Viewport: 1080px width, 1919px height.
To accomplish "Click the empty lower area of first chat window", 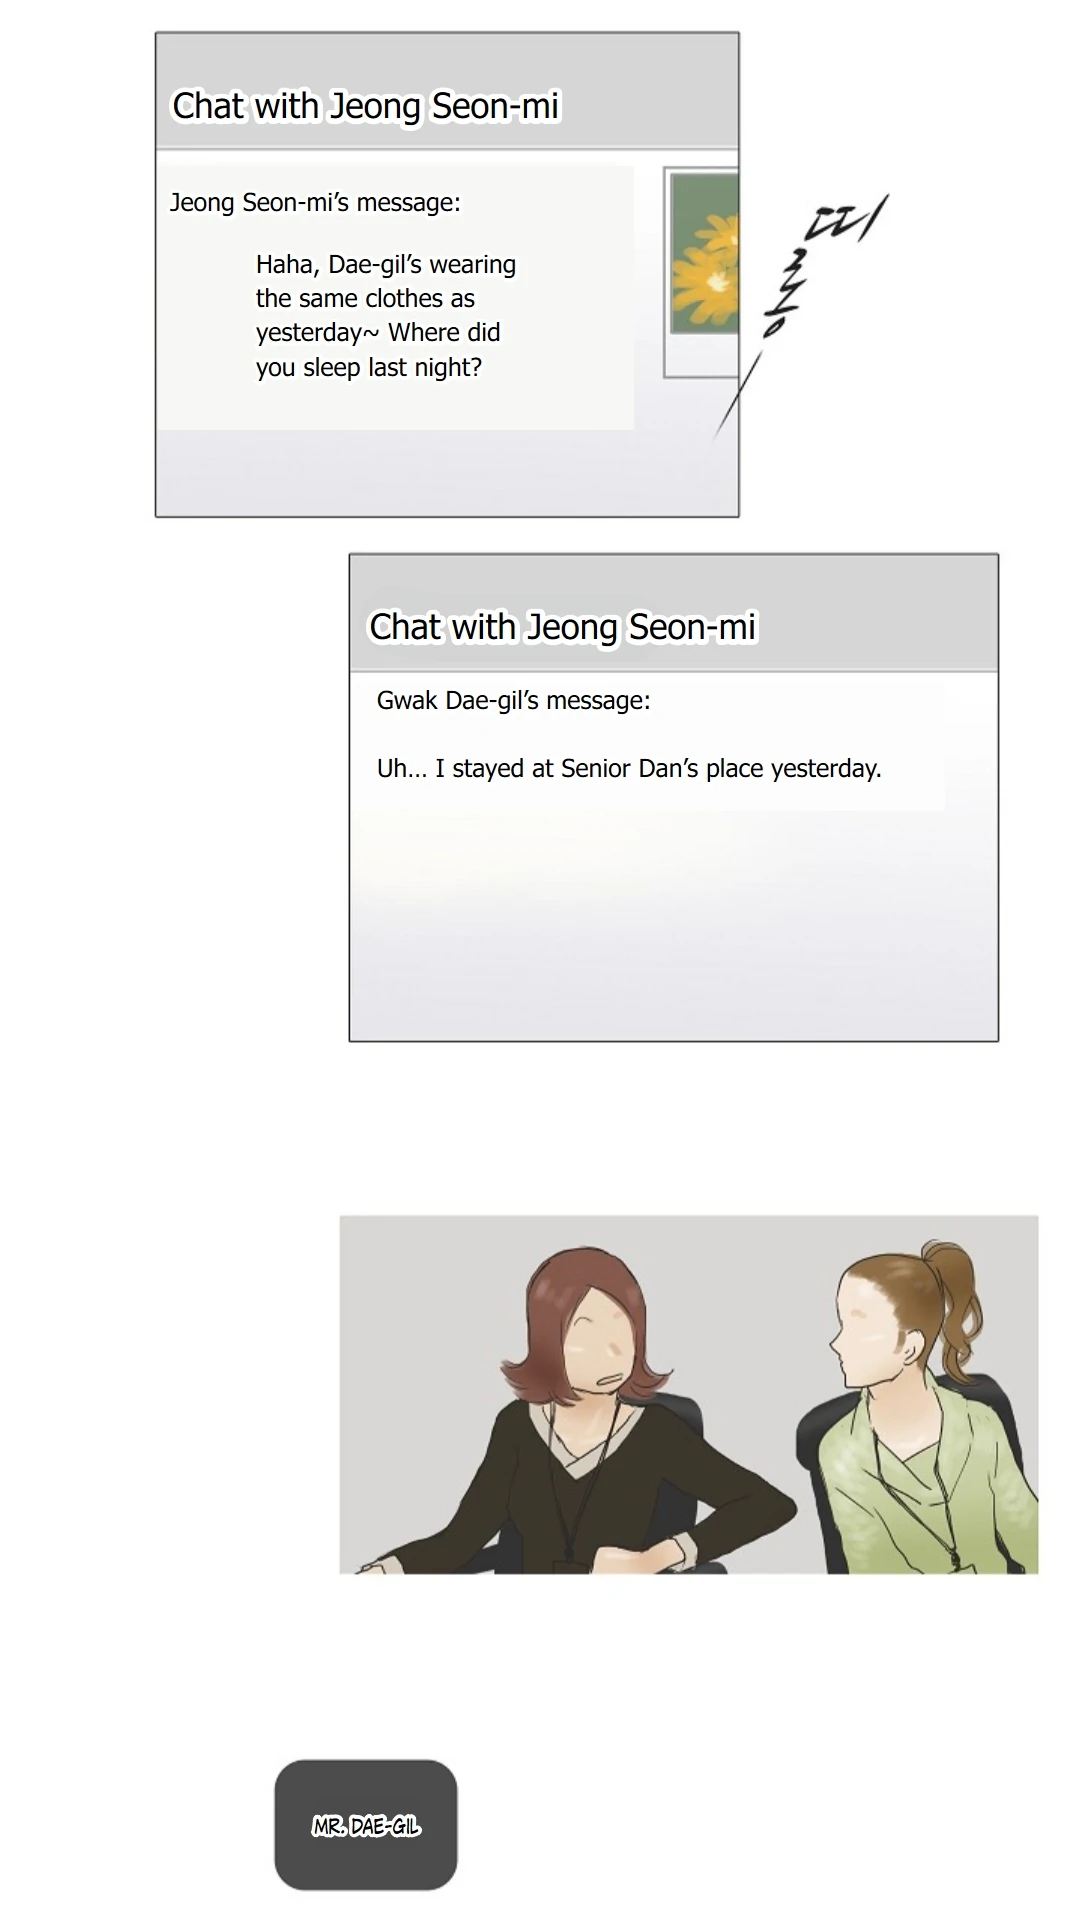I will (x=447, y=473).
